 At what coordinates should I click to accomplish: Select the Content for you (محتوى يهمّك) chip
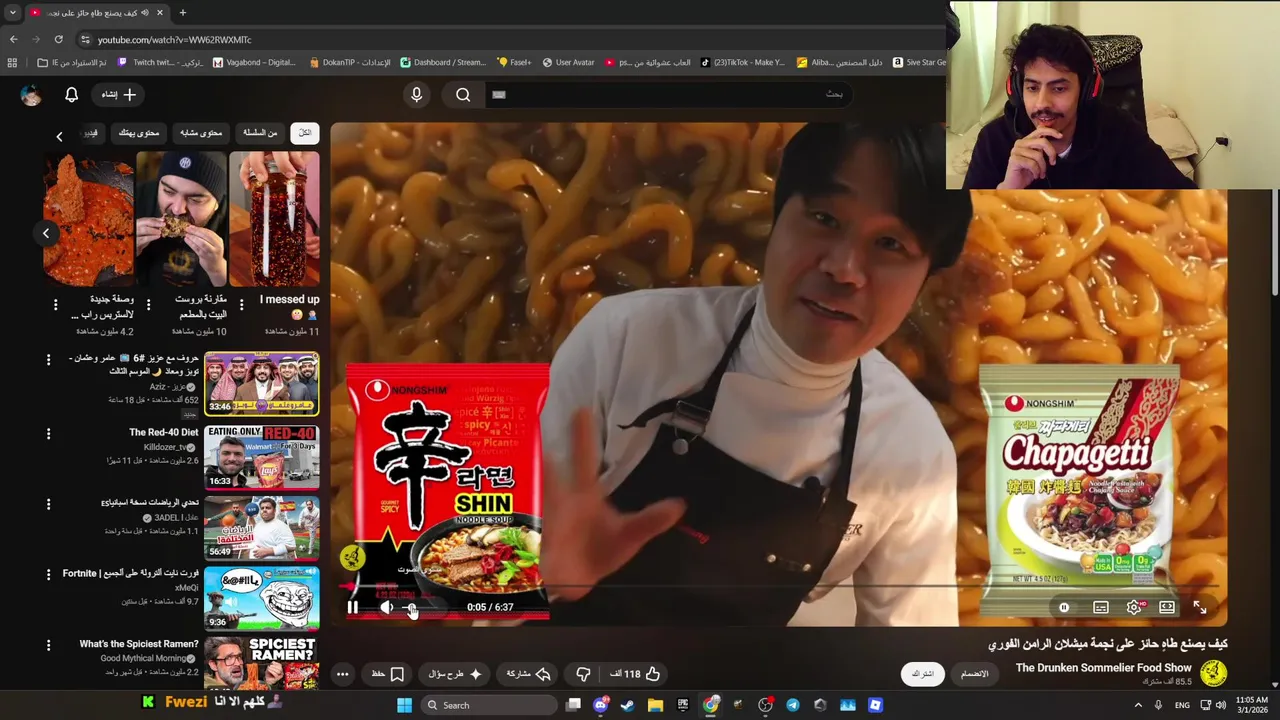coord(139,133)
